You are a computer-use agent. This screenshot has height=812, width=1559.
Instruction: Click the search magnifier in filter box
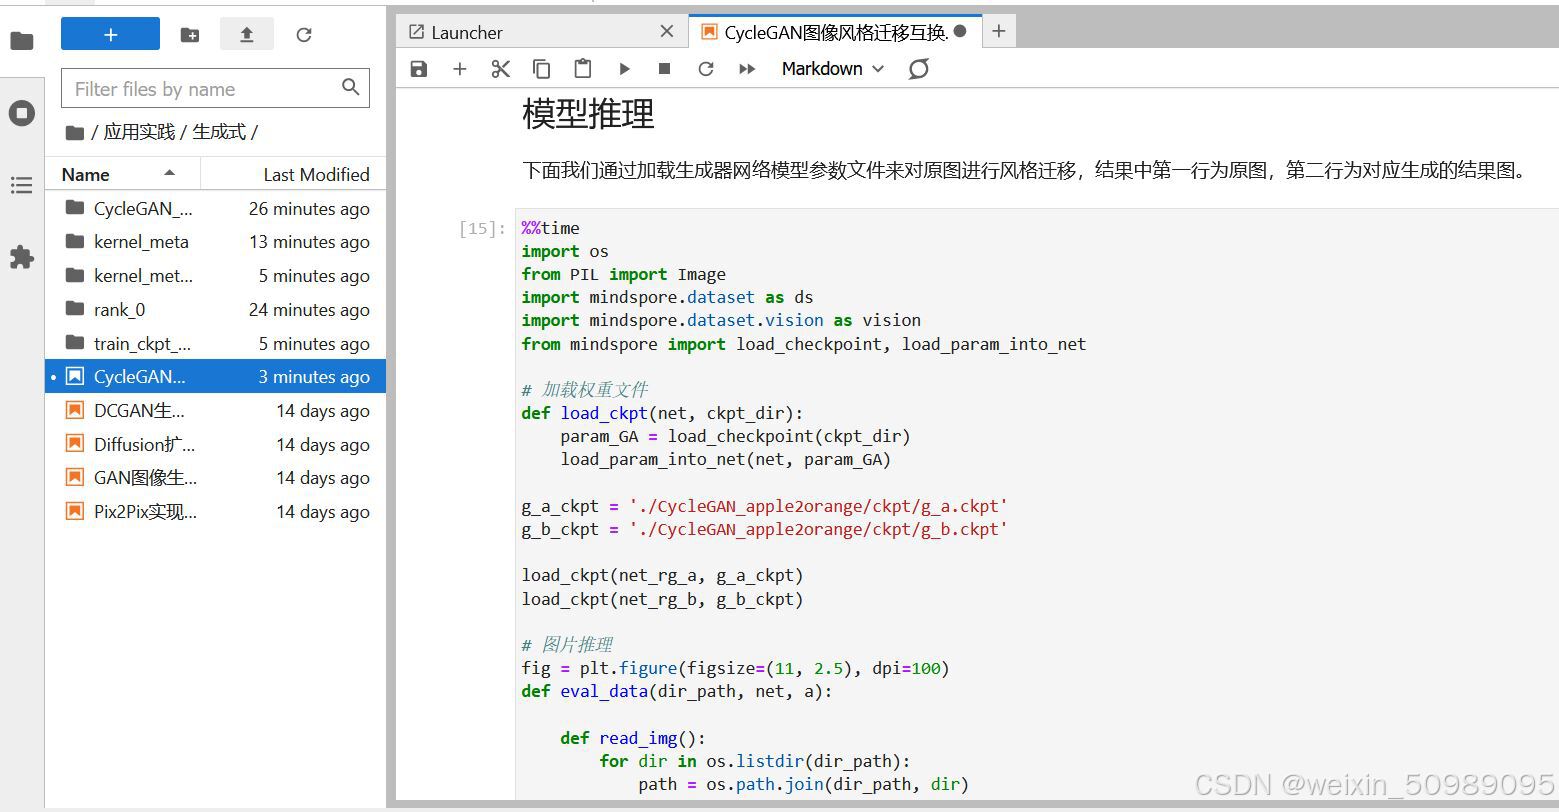(350, 87)
